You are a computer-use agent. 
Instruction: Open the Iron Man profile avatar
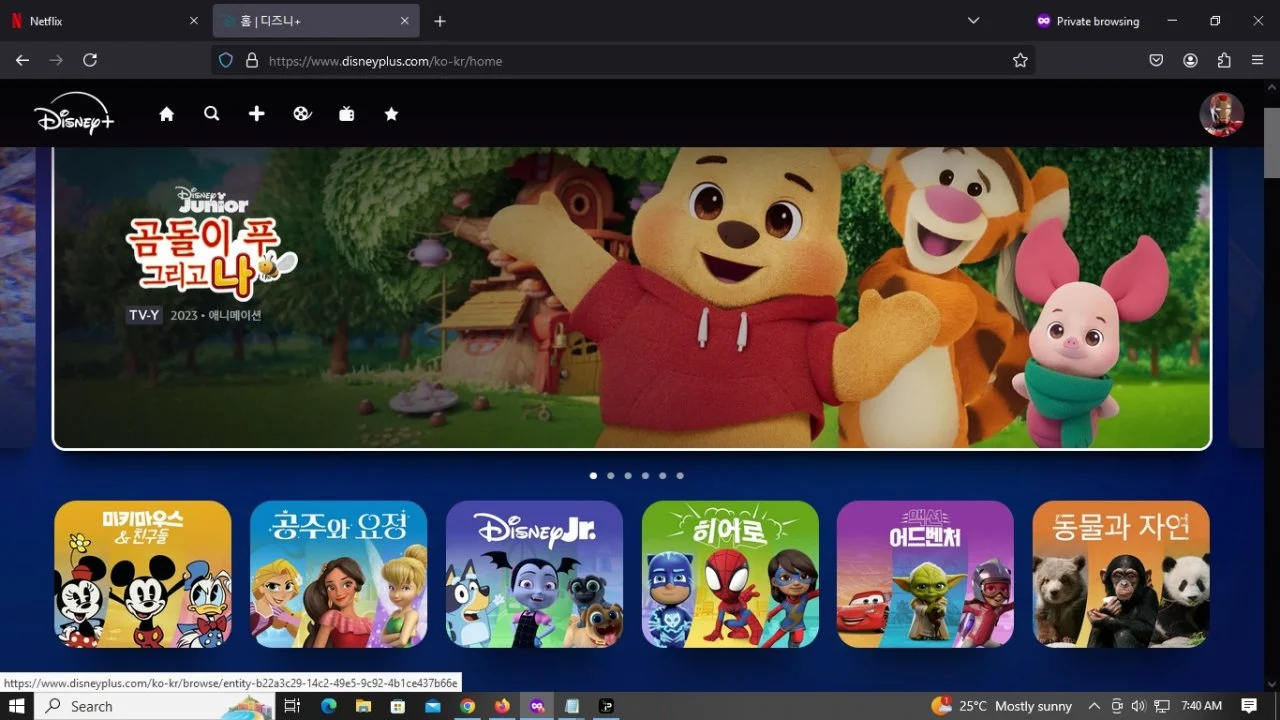coord(1222,114)
